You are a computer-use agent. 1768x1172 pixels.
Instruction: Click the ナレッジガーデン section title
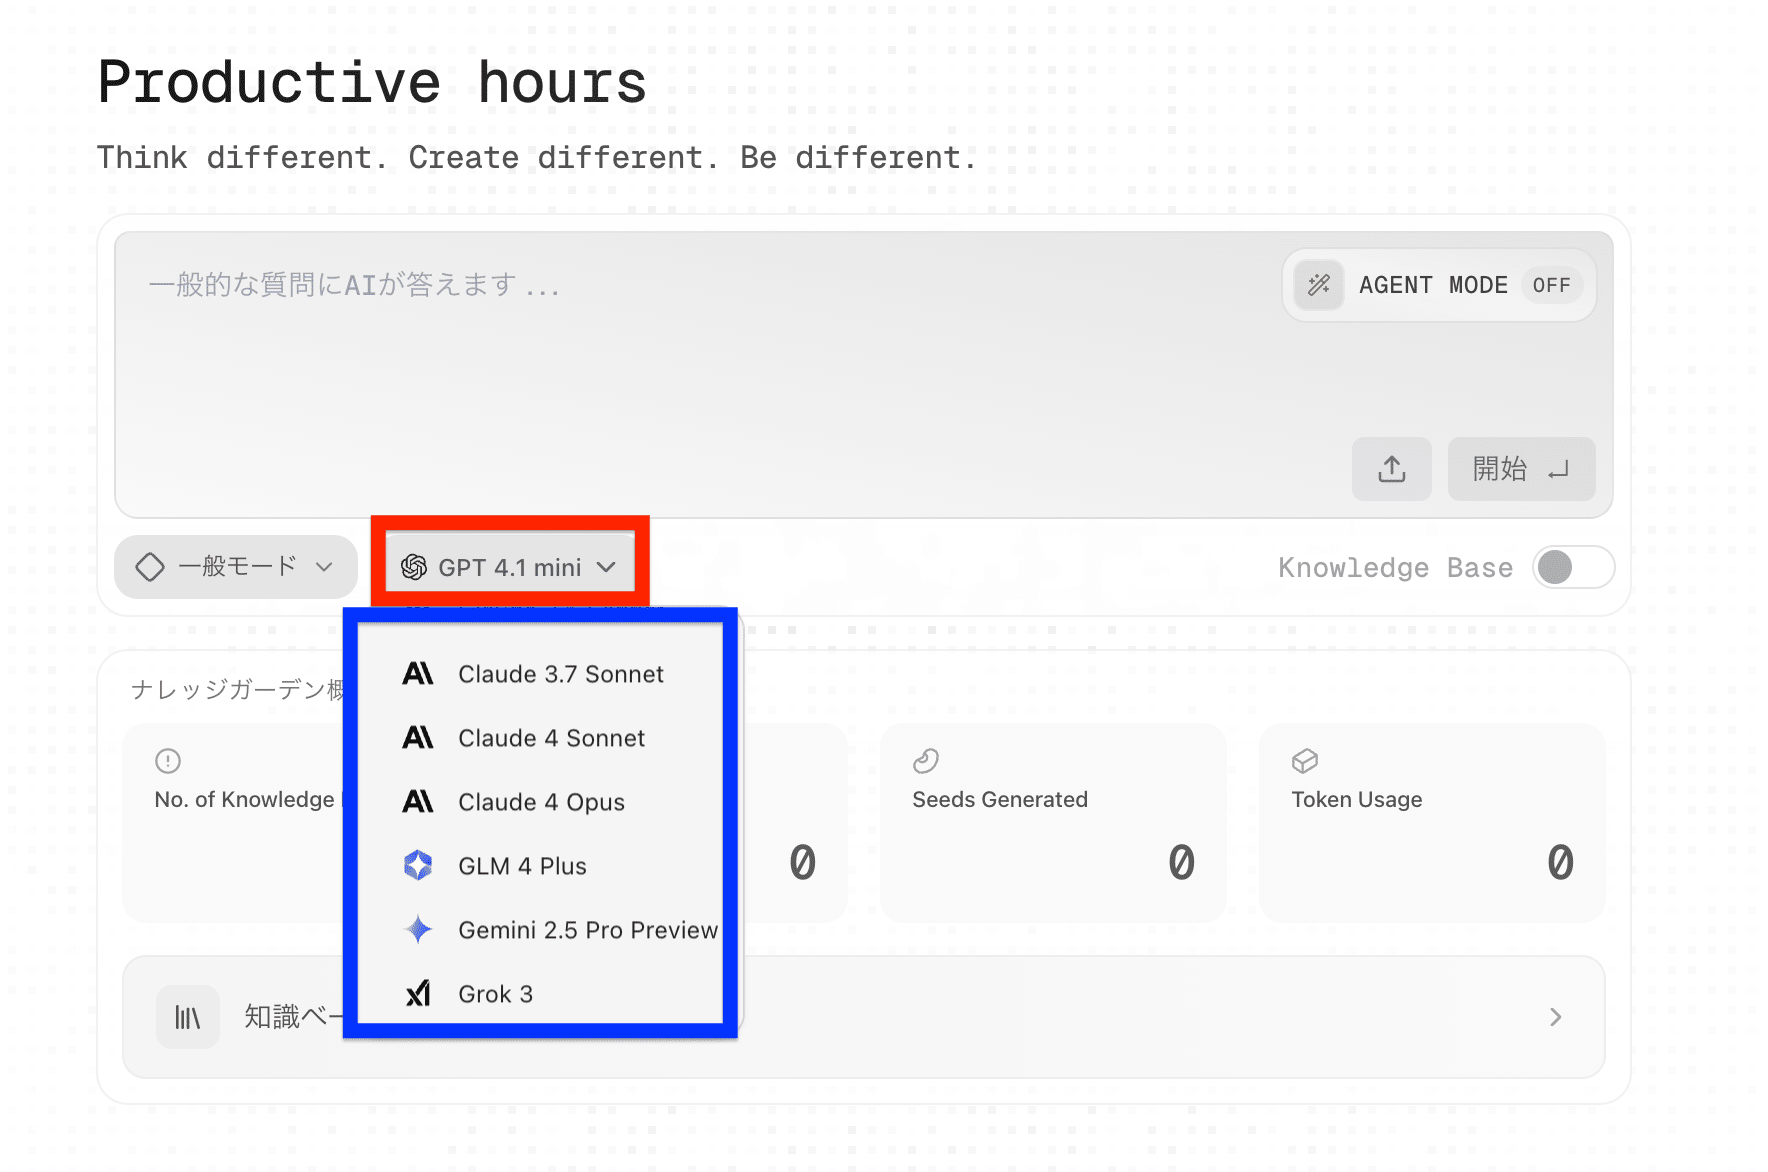(x=238, y=689)
